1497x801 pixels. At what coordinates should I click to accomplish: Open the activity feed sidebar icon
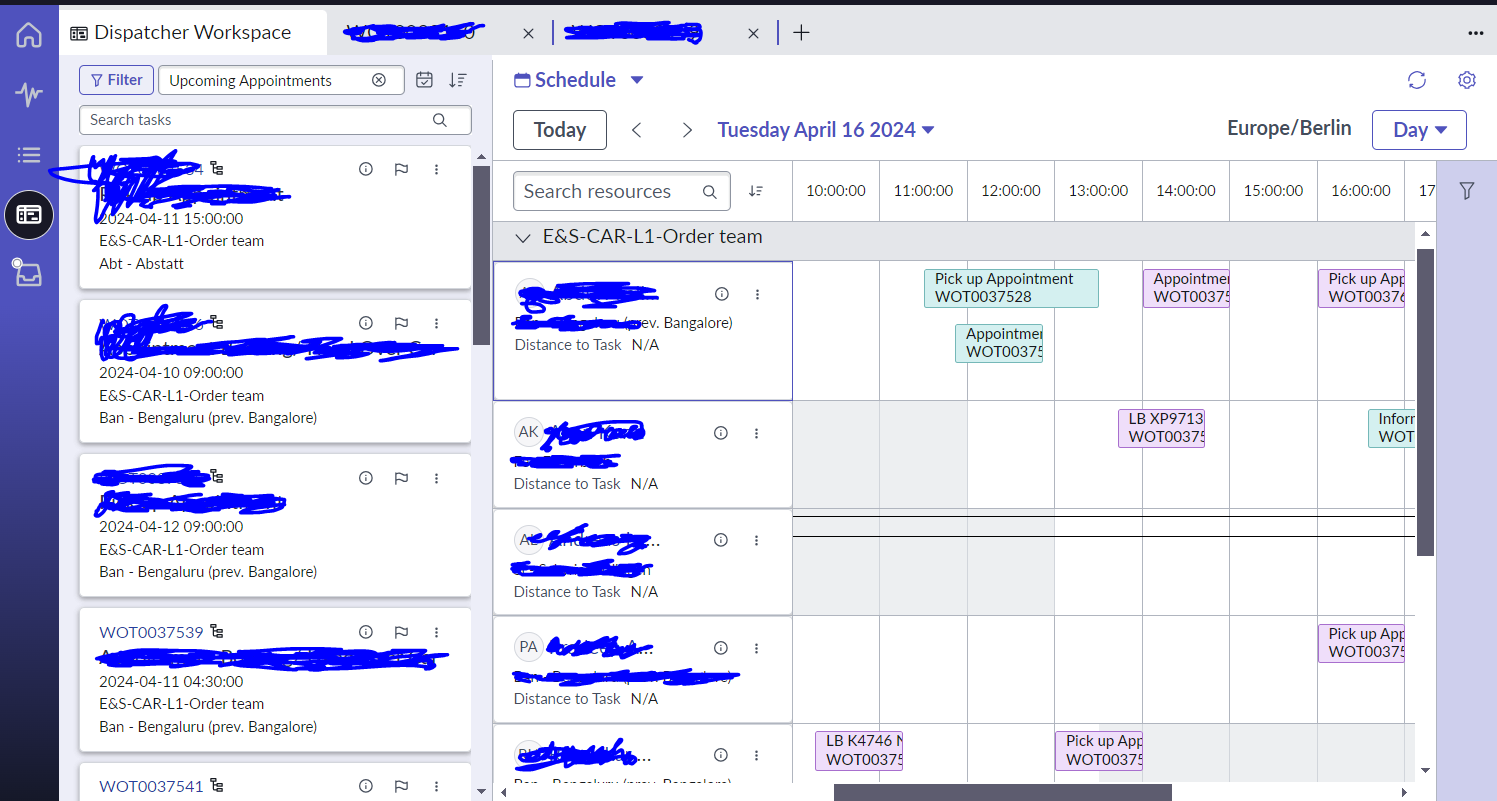coord(29,95)
